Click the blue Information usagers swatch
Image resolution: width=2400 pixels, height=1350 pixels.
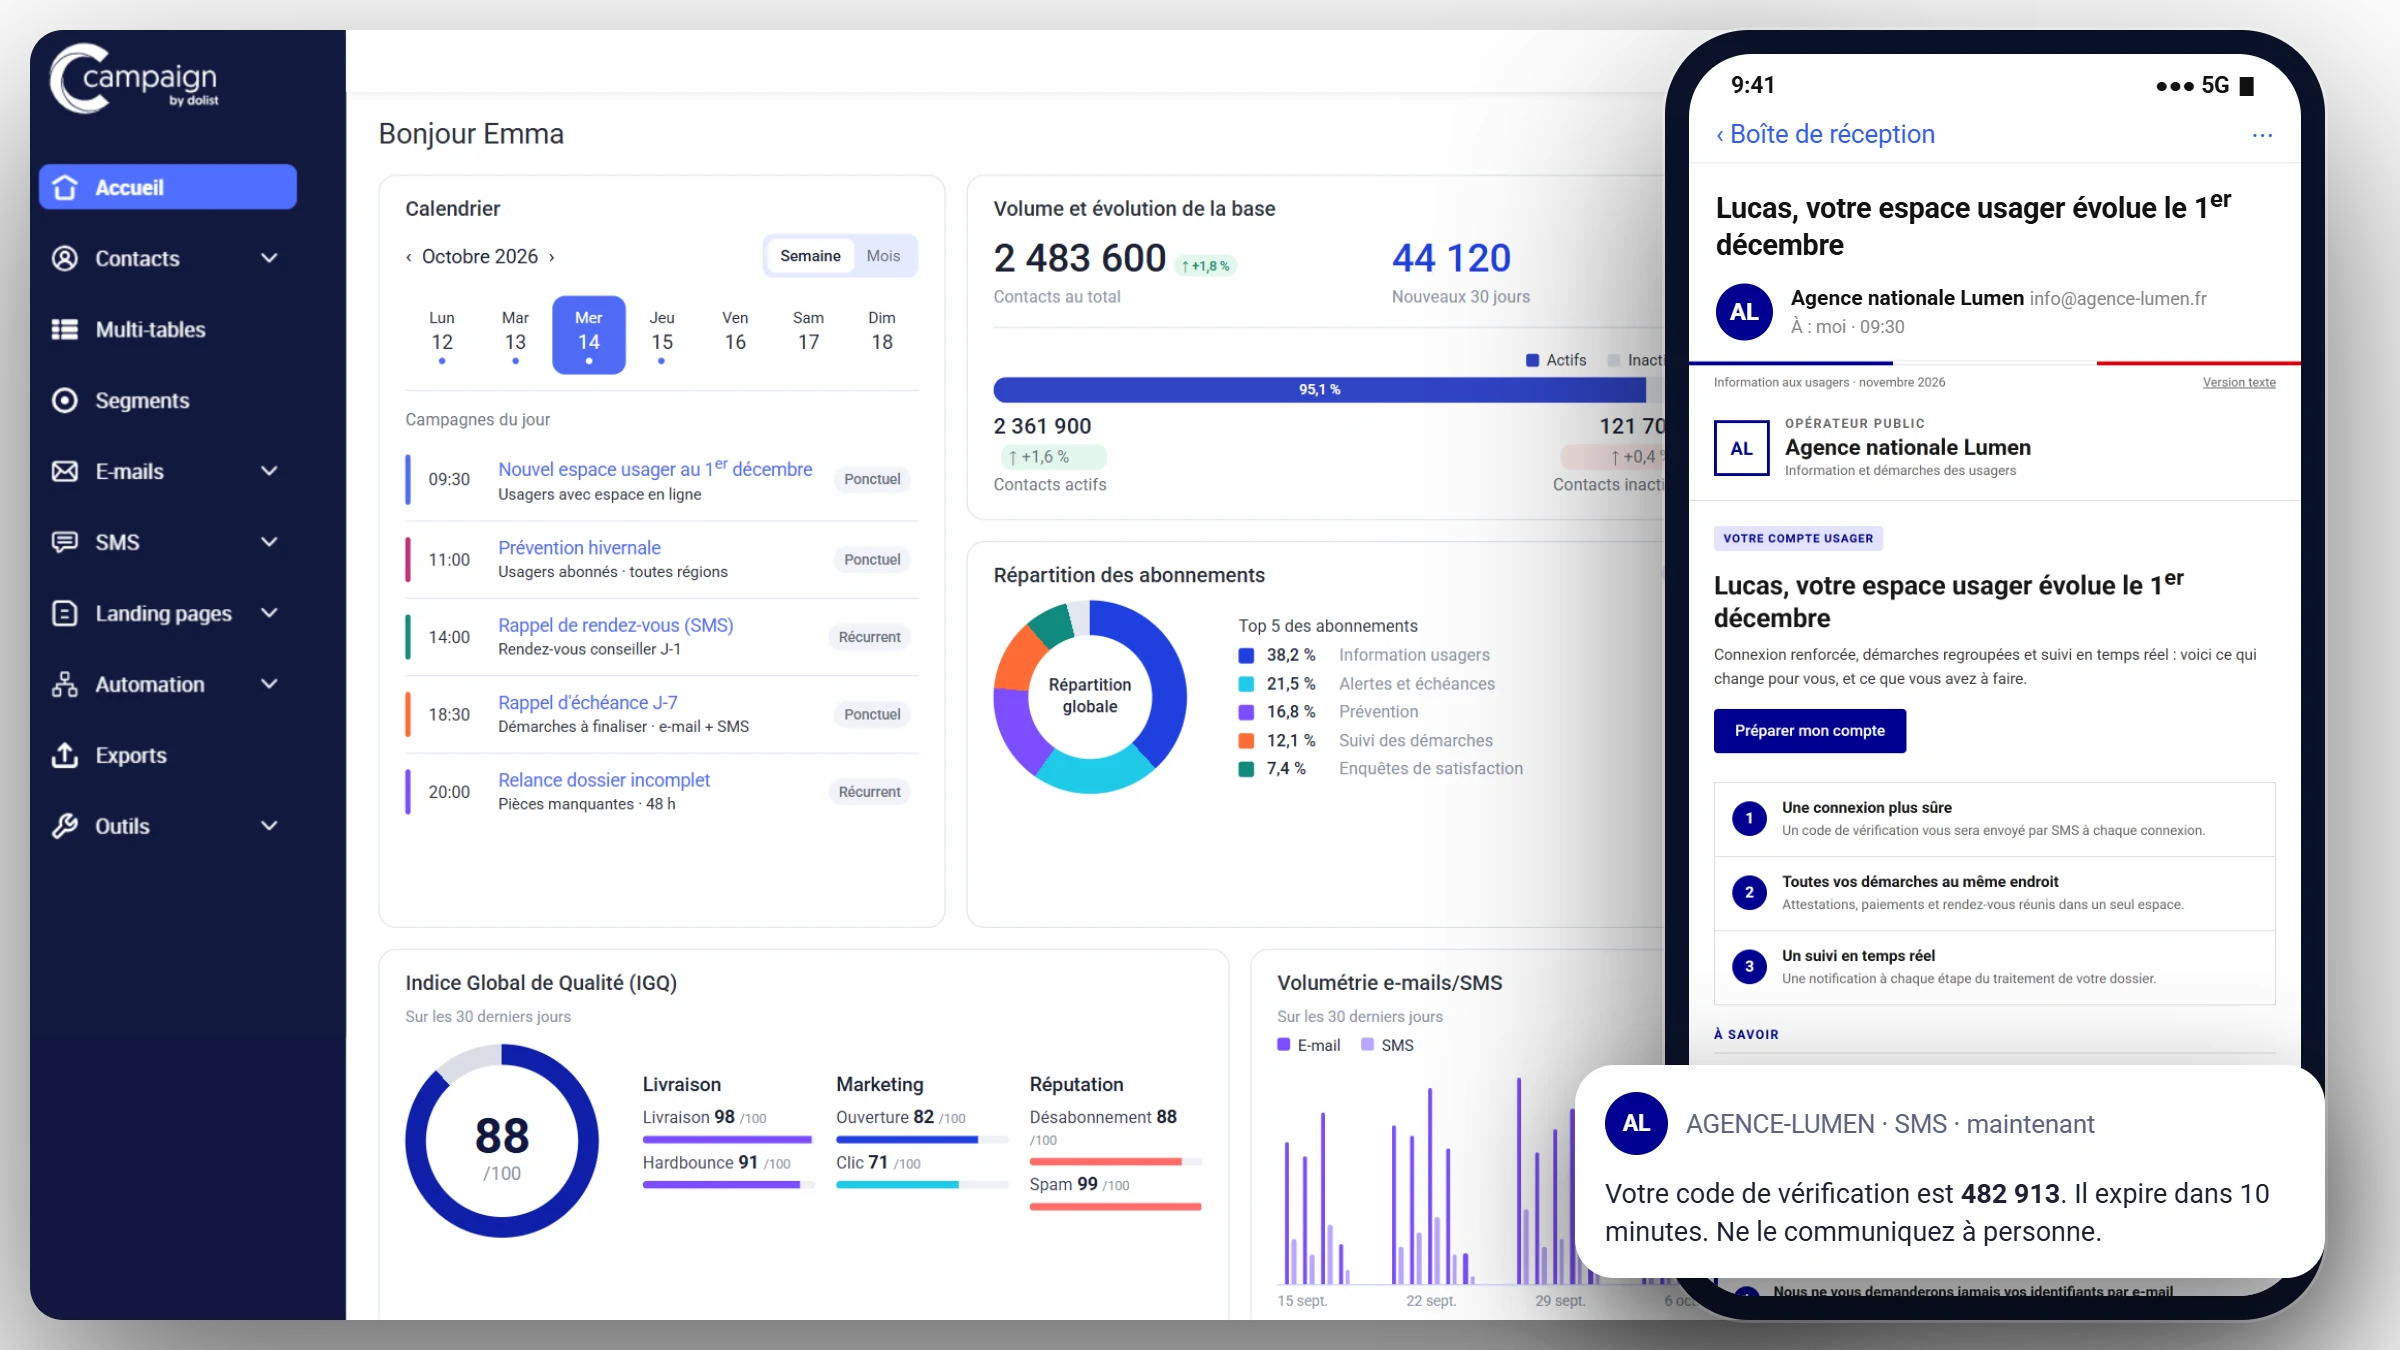point(1246,655)
